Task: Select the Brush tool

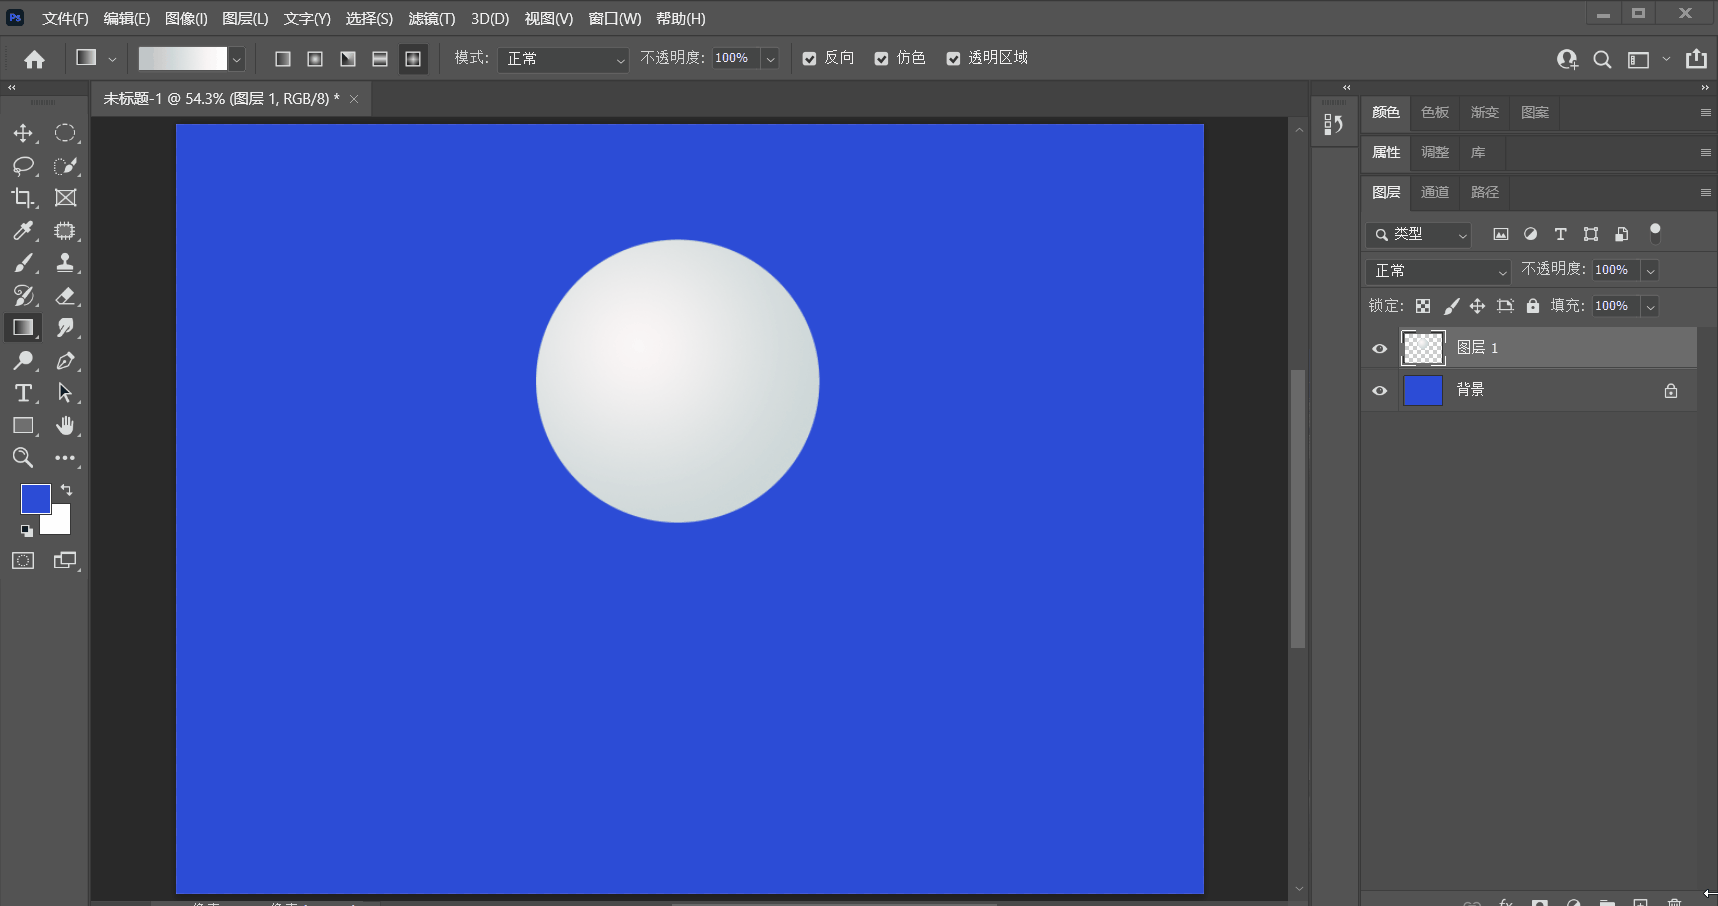Action: coord(23,263)
